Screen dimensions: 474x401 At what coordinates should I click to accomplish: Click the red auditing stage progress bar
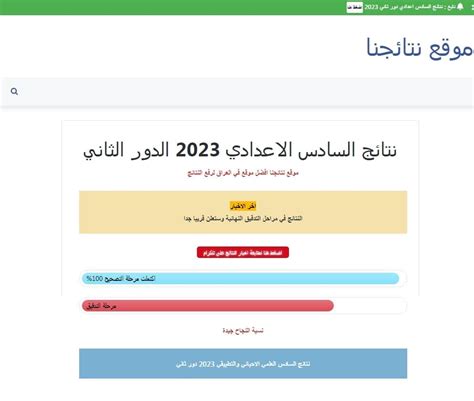(208, 306)
